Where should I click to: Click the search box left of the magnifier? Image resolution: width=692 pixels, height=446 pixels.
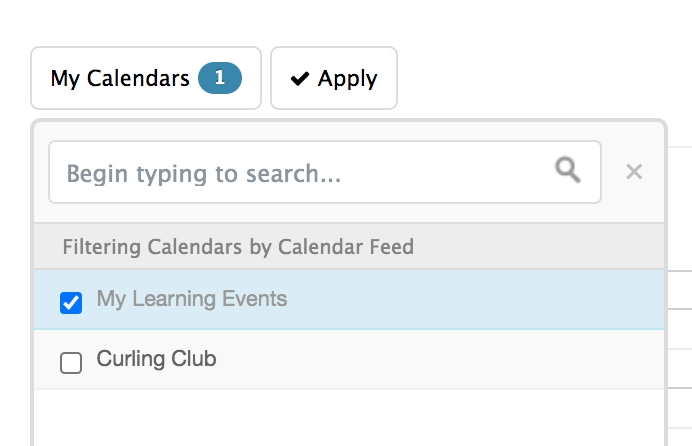[450, 173]
